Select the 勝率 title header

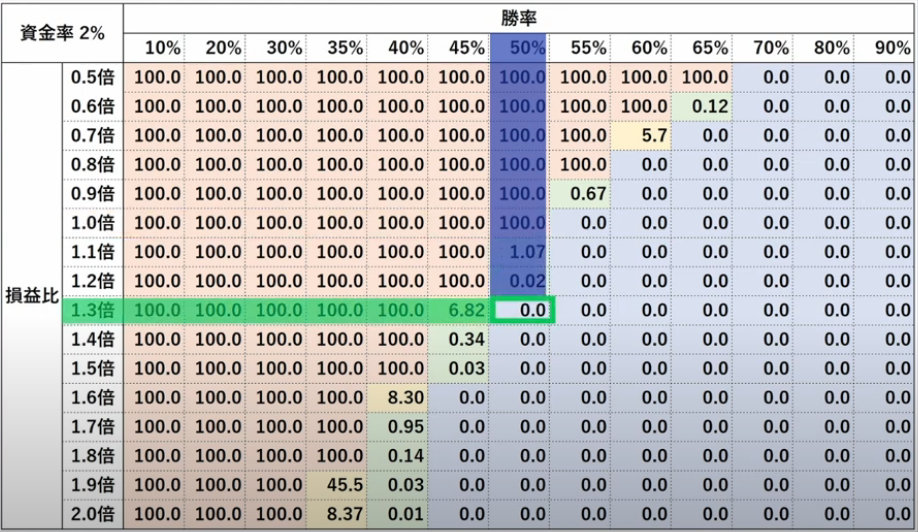(519, 19)
